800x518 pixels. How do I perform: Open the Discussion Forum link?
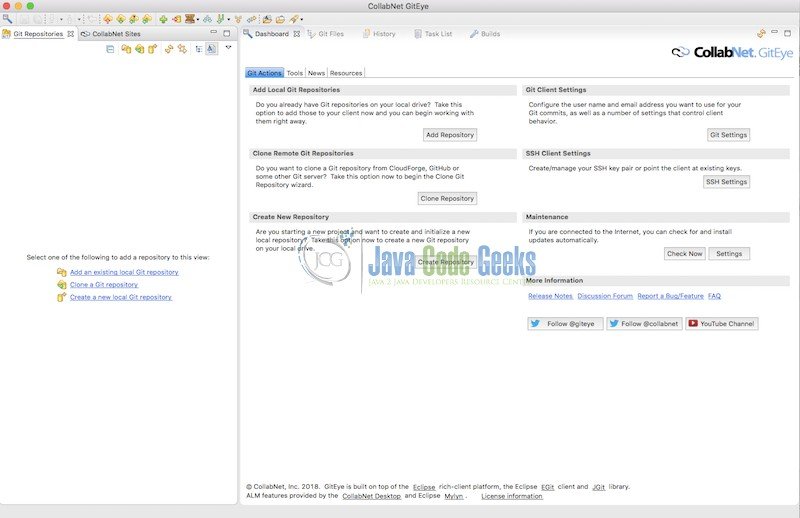605,296
